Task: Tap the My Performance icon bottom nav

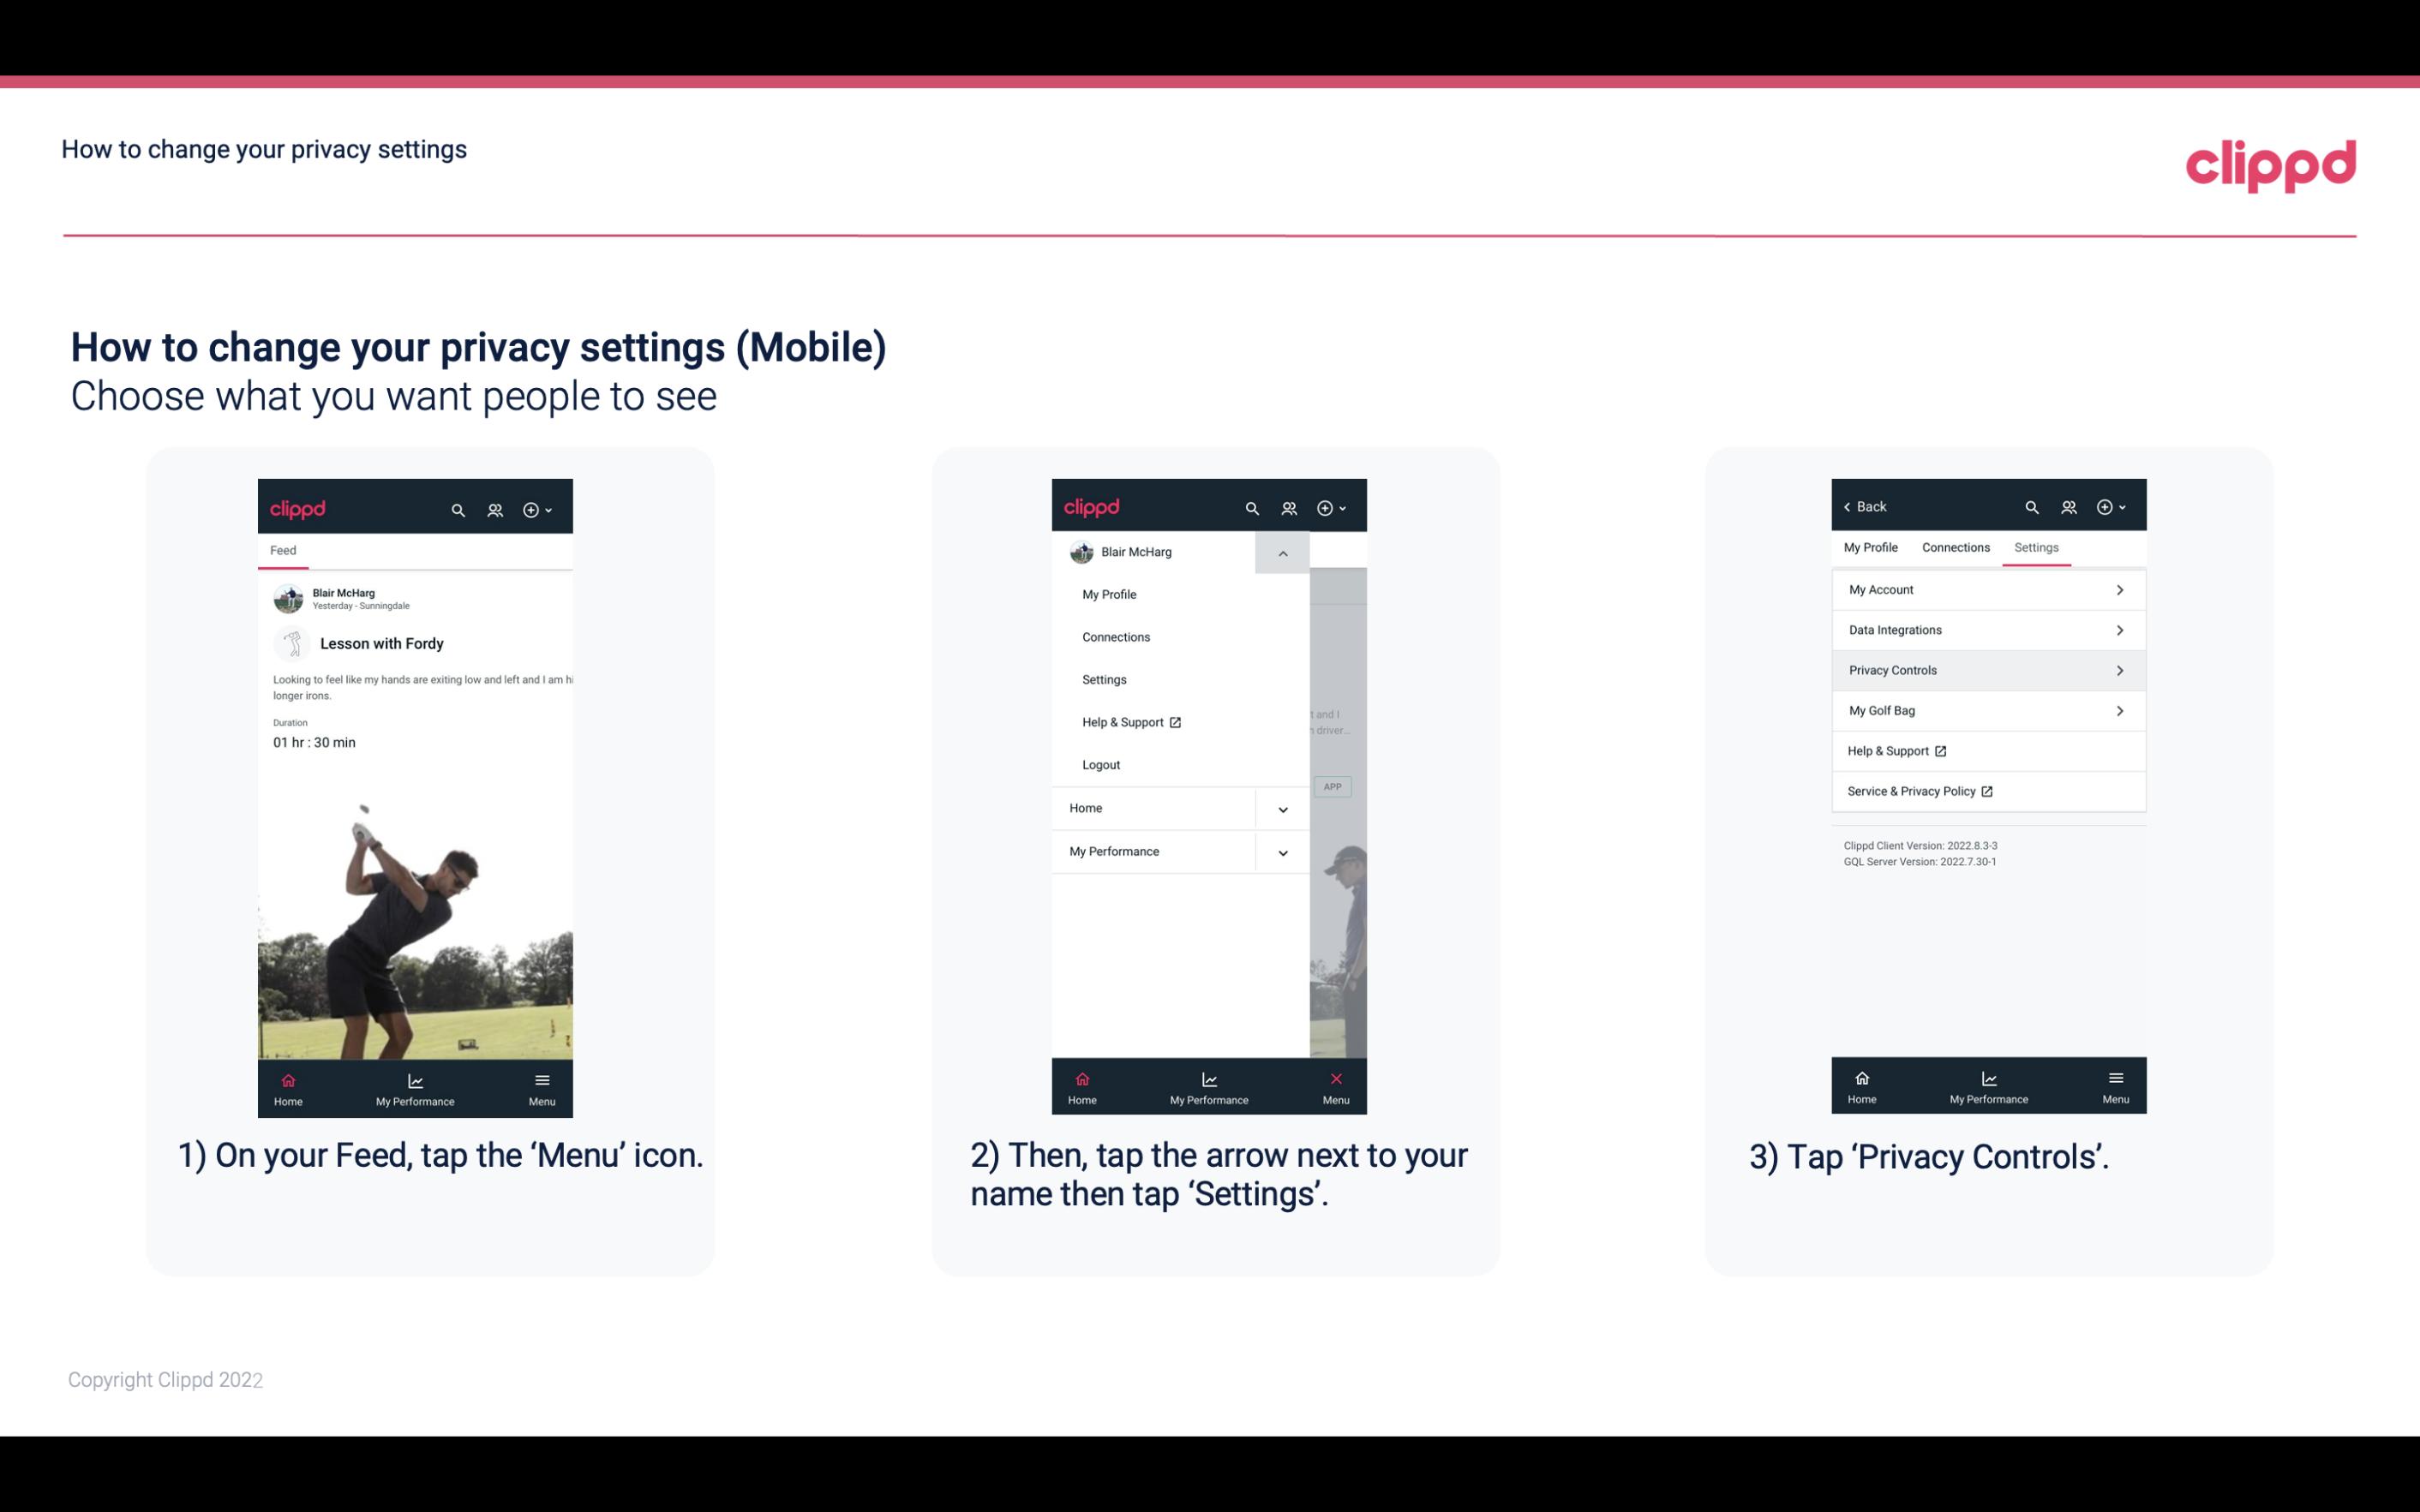Action: click(413, 1089)
